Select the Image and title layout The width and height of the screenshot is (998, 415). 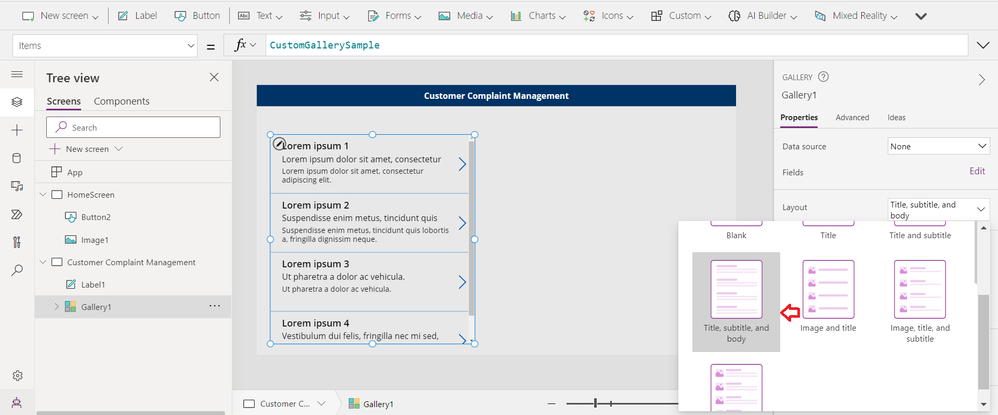tap(828, 296)
